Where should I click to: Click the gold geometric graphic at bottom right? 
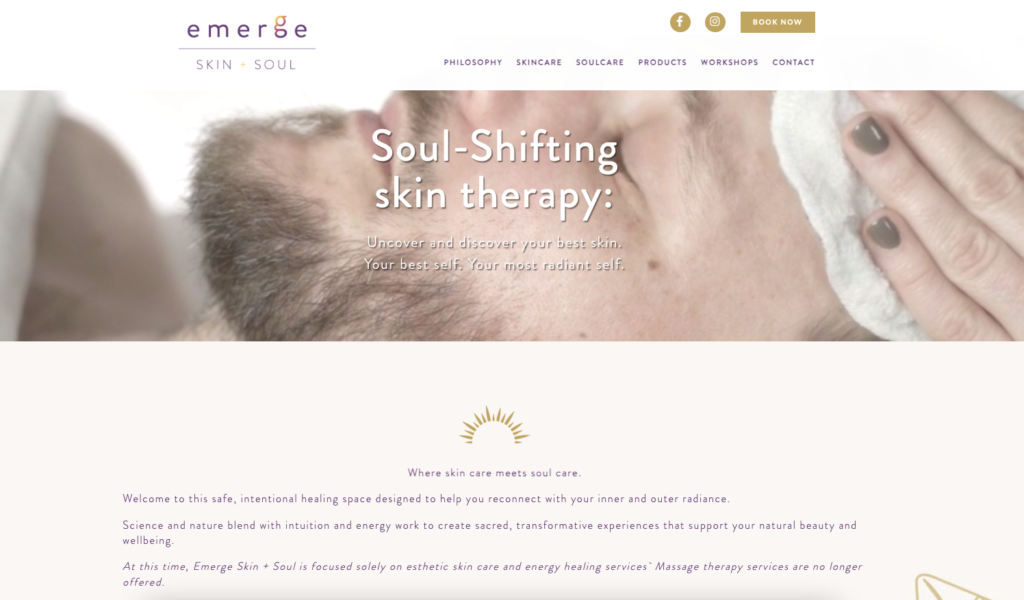pos(960,587)
